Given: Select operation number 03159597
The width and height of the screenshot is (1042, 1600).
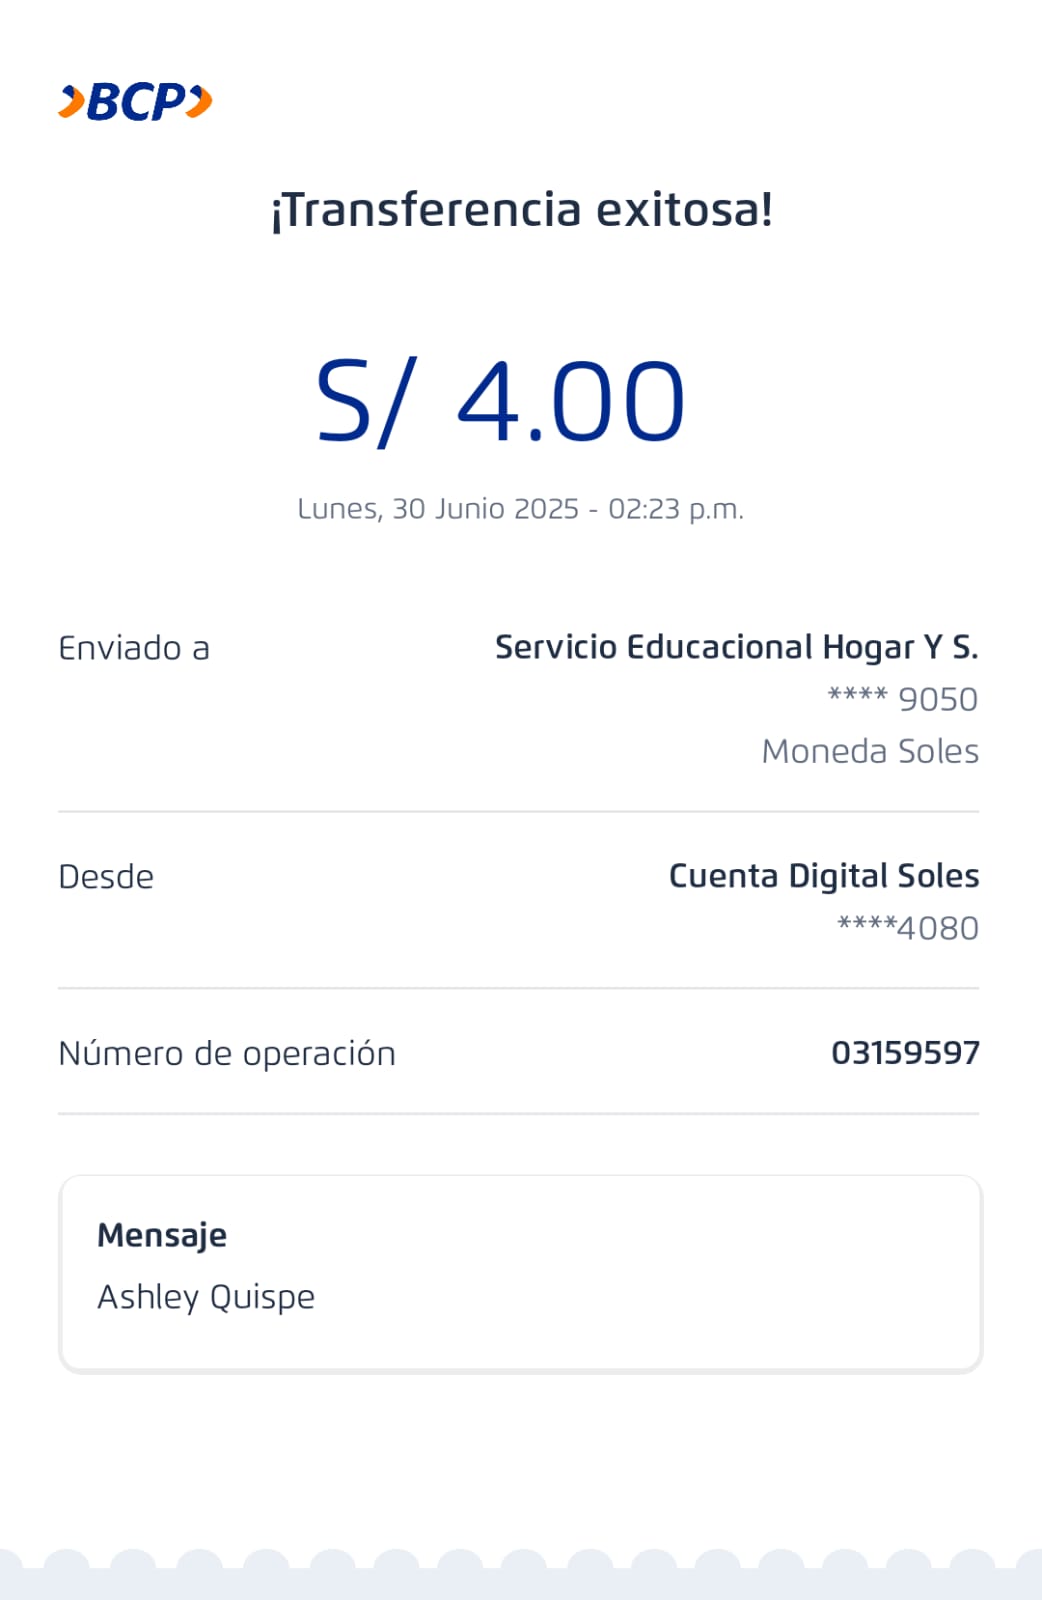Looking at the screenshot, I should (x=905, y=1053).
